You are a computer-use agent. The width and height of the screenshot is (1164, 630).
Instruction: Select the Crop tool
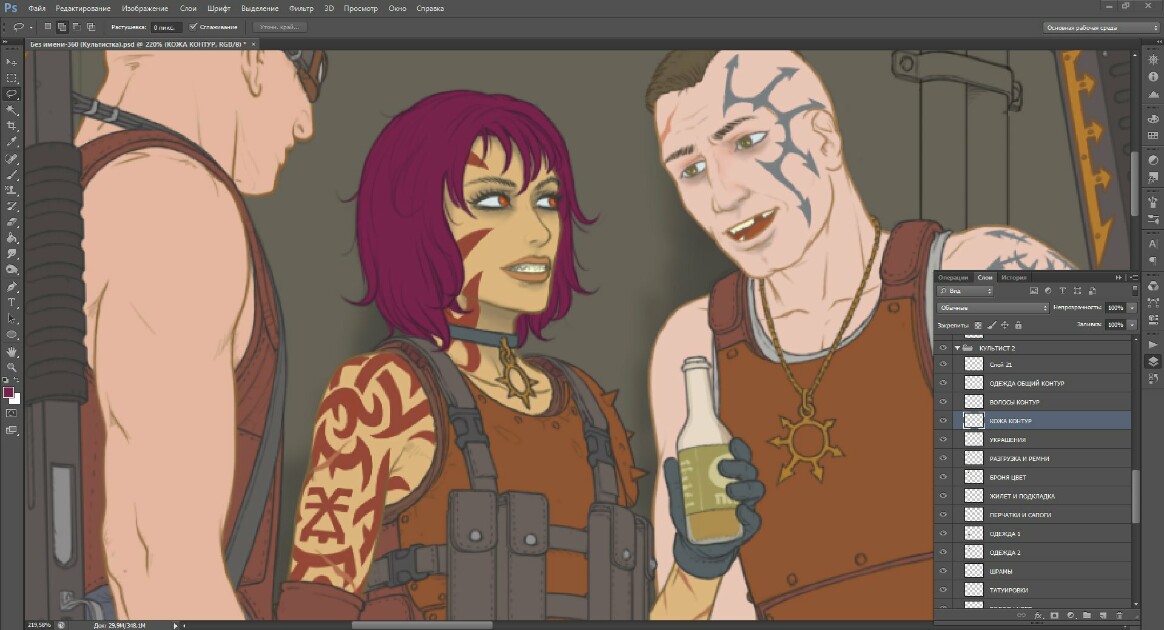(11, 126)
